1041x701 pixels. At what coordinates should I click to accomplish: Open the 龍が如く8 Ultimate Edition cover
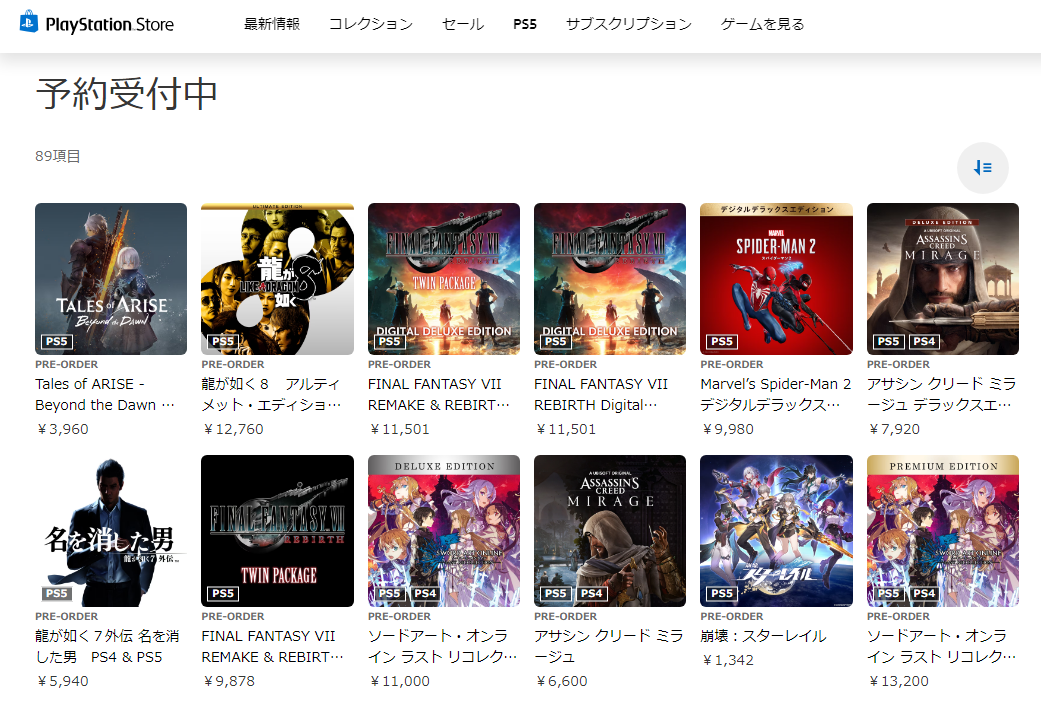click(x=278, y=279)
